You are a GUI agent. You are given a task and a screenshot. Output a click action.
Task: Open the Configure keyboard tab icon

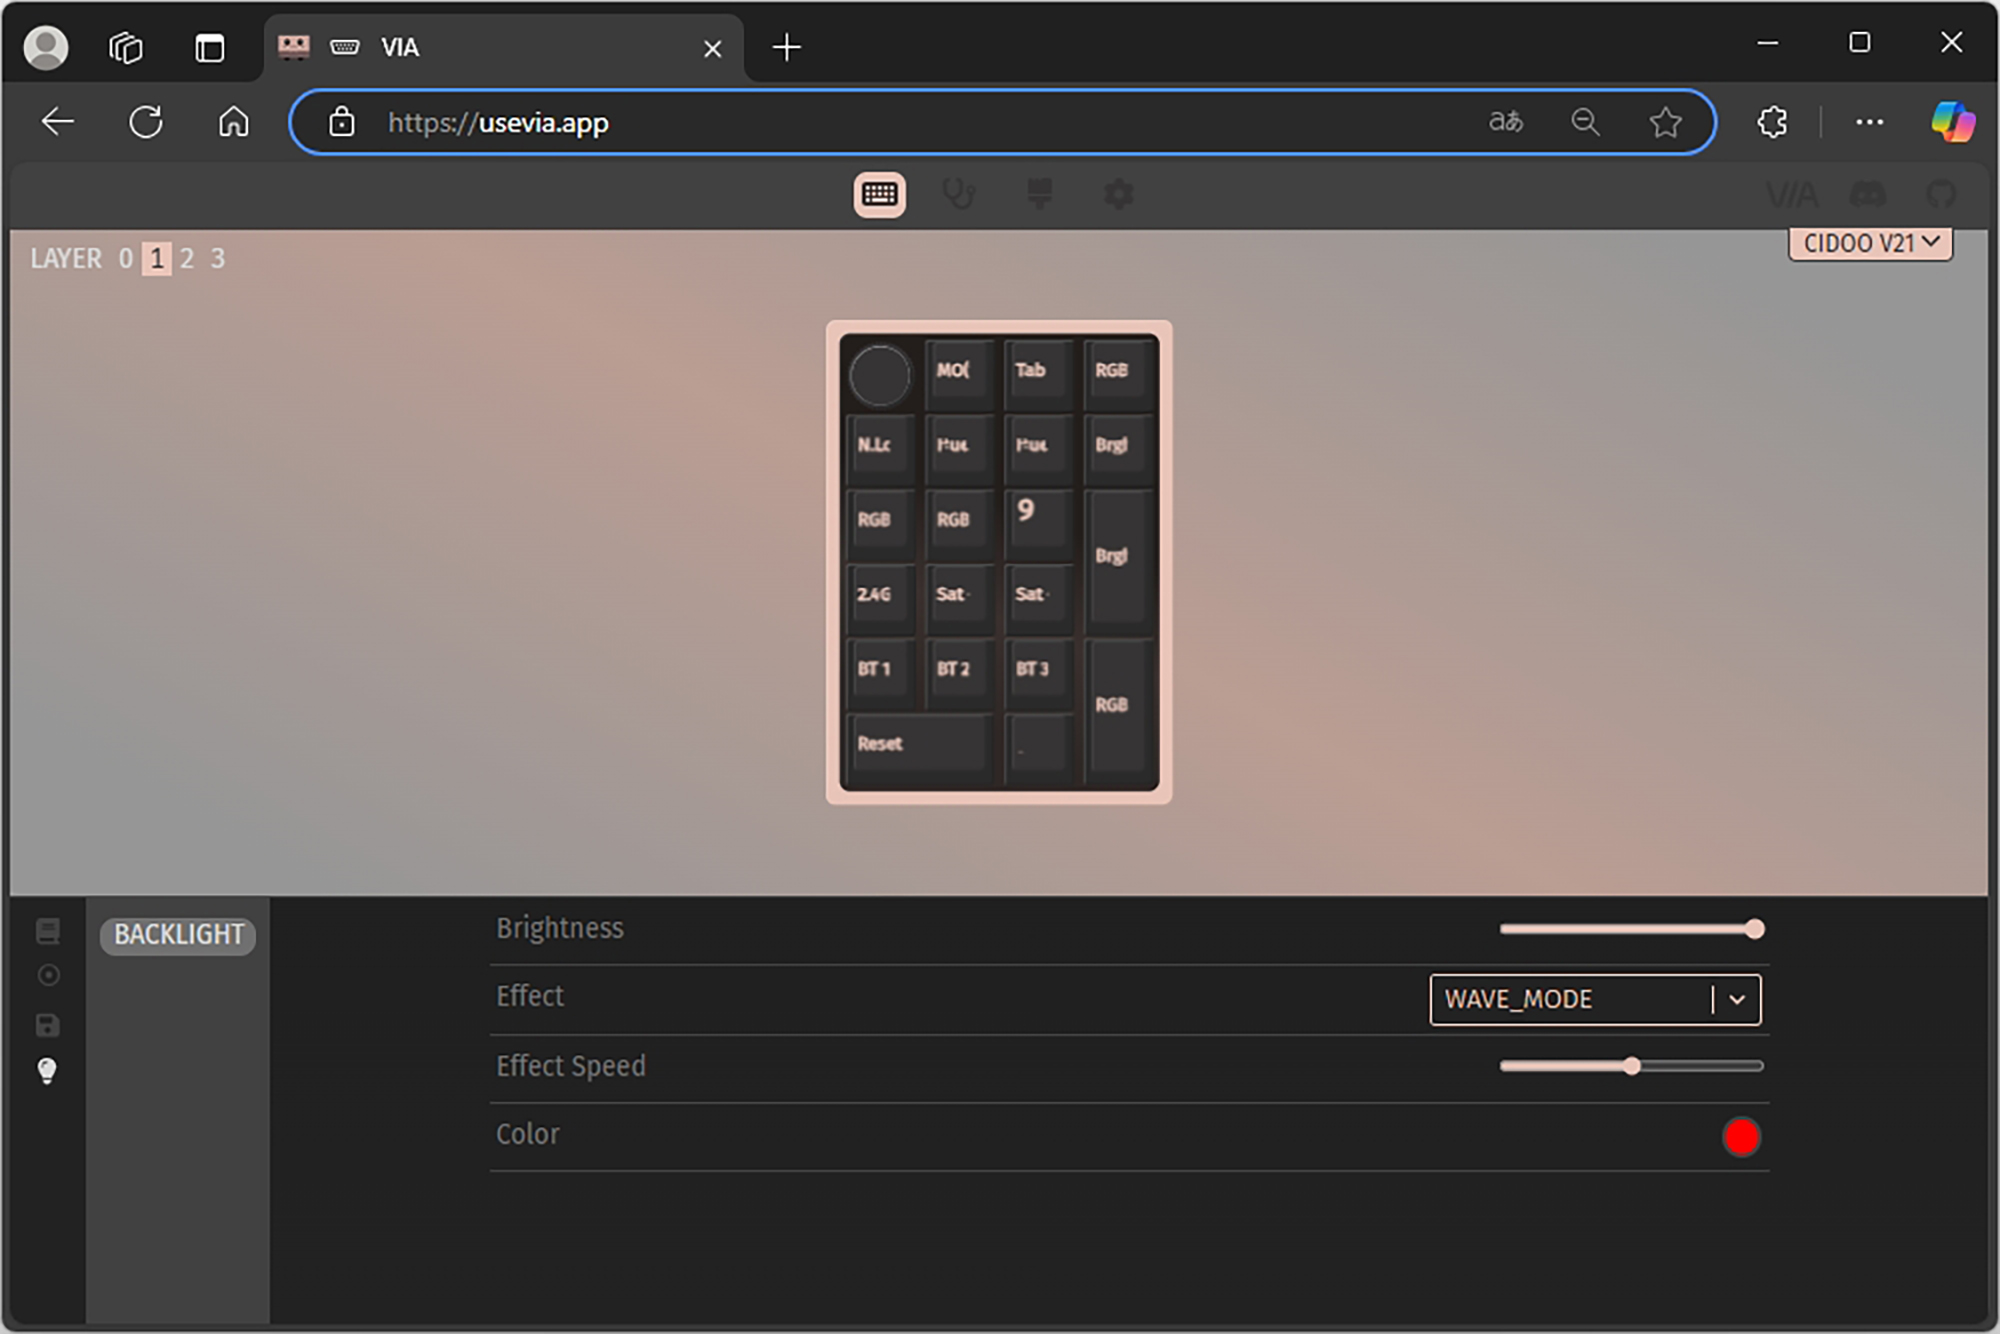click(x=879, y=194)
